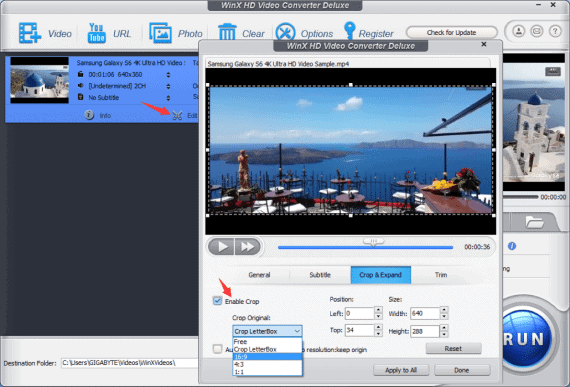This screenshot has height=387, width=570.
Task: Expand the No Subtitle selector
Action: click(x=168, y=98)
